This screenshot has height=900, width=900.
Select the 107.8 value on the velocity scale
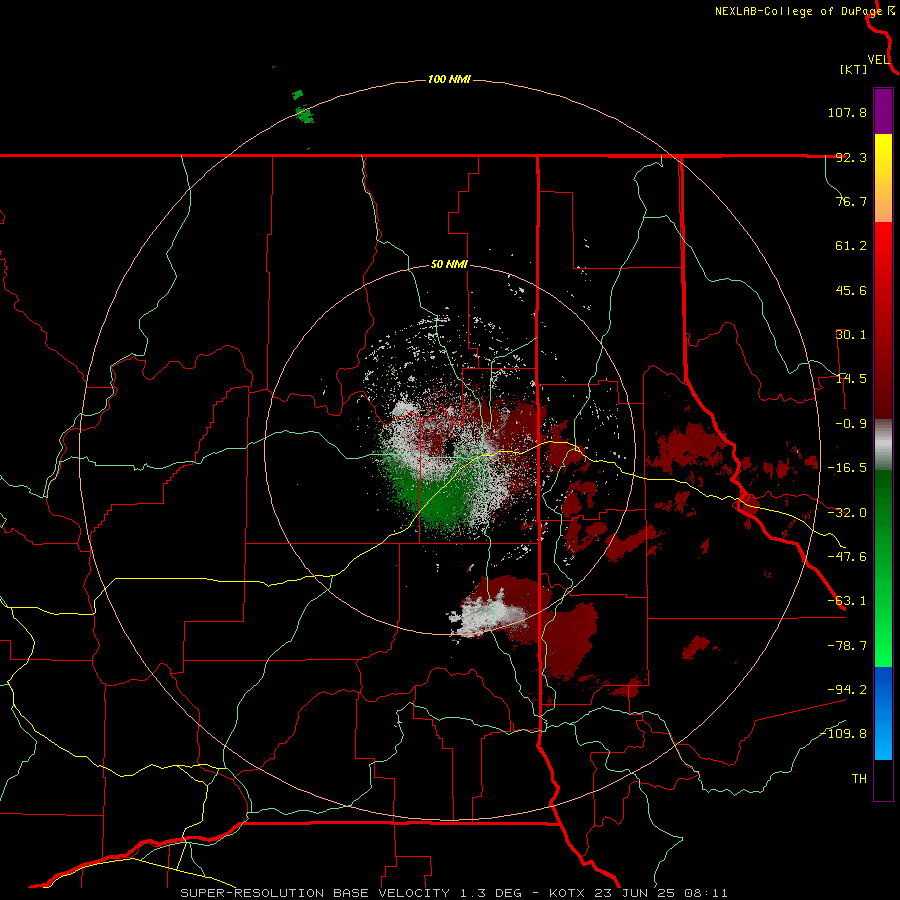click(847, 112)
